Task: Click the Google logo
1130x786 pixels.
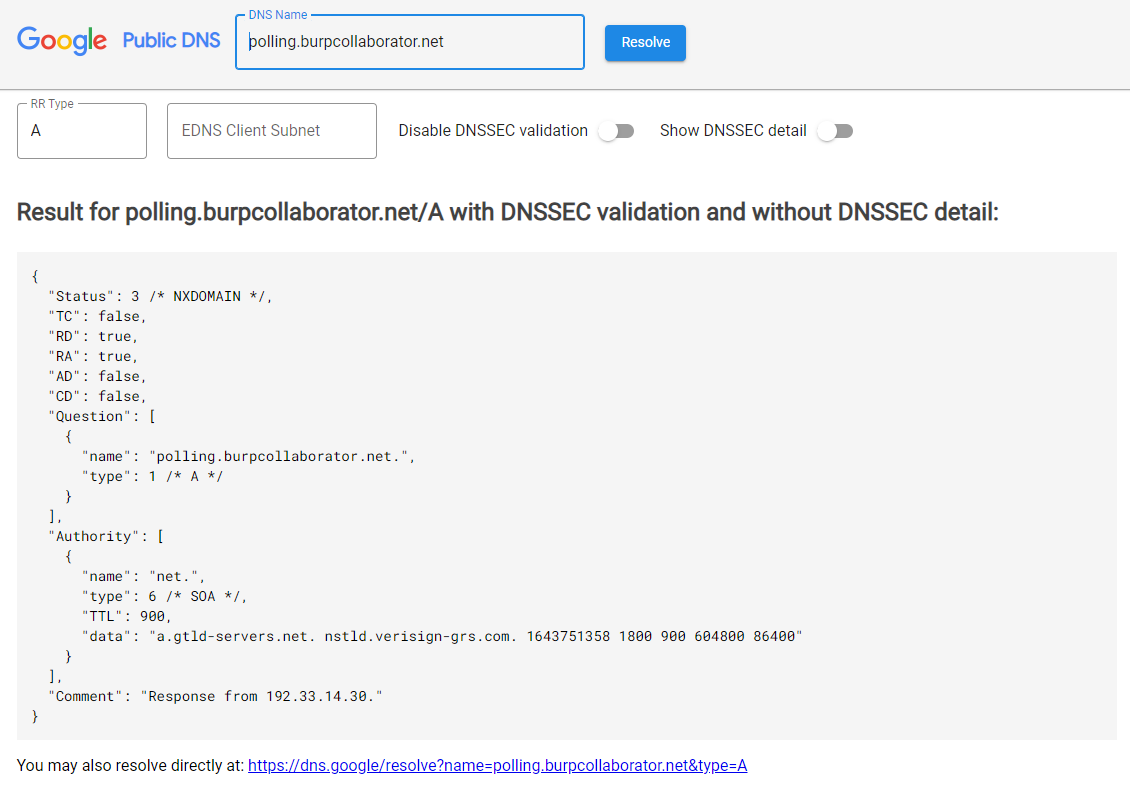Action: coord(62,41)
